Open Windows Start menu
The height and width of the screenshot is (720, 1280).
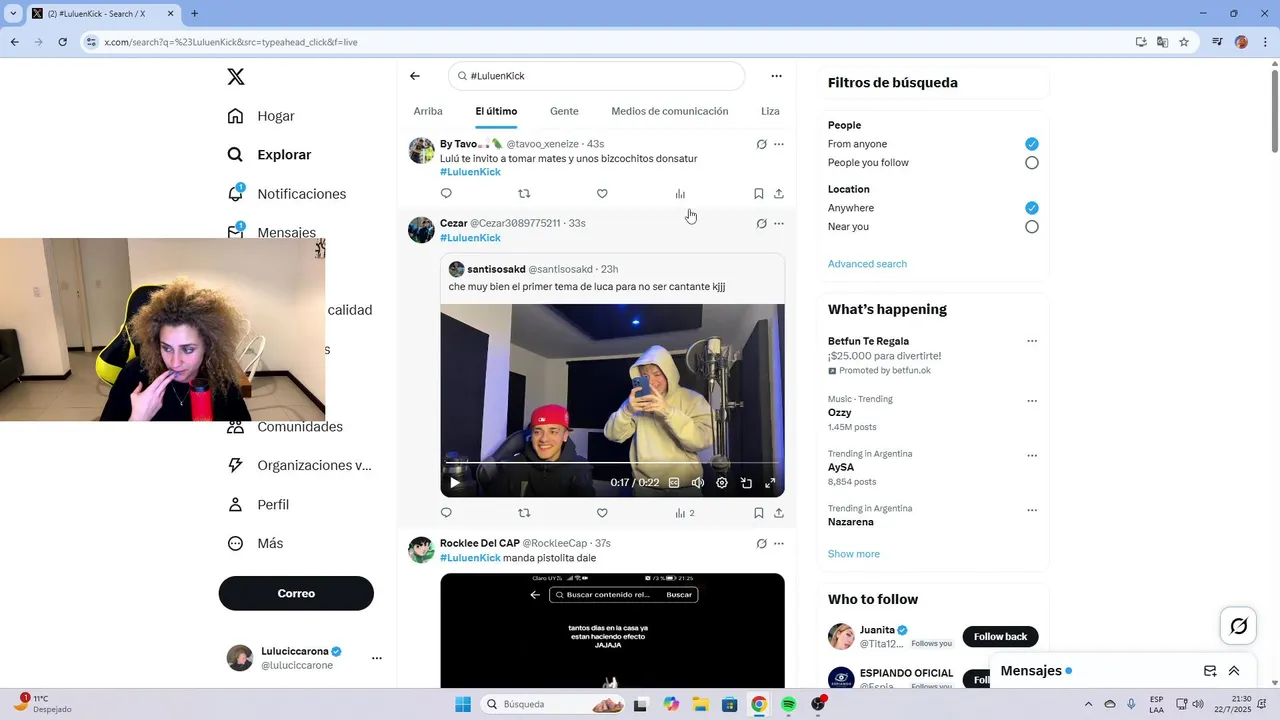463,704
